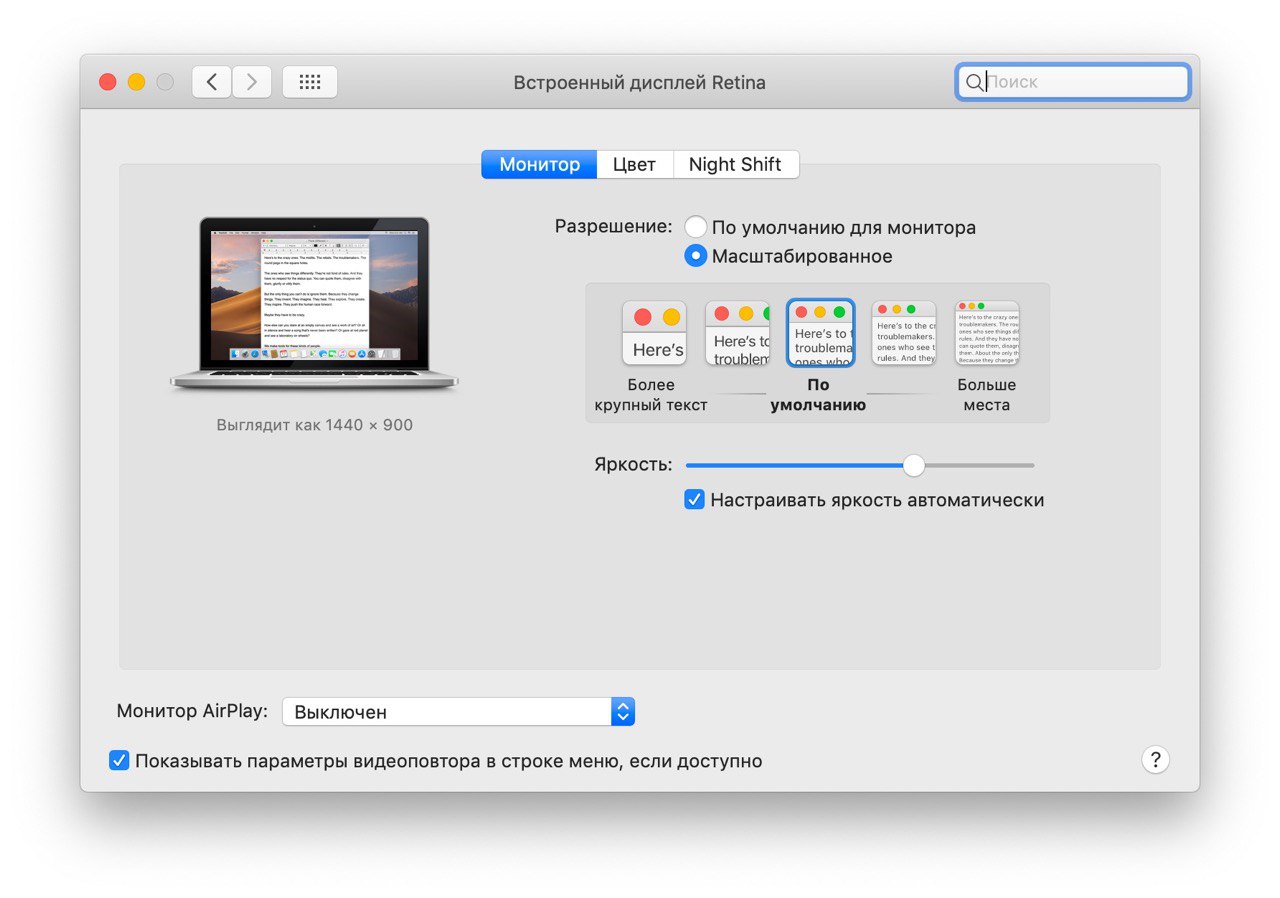Open the Цвет tab

click(x=634, y=164)
